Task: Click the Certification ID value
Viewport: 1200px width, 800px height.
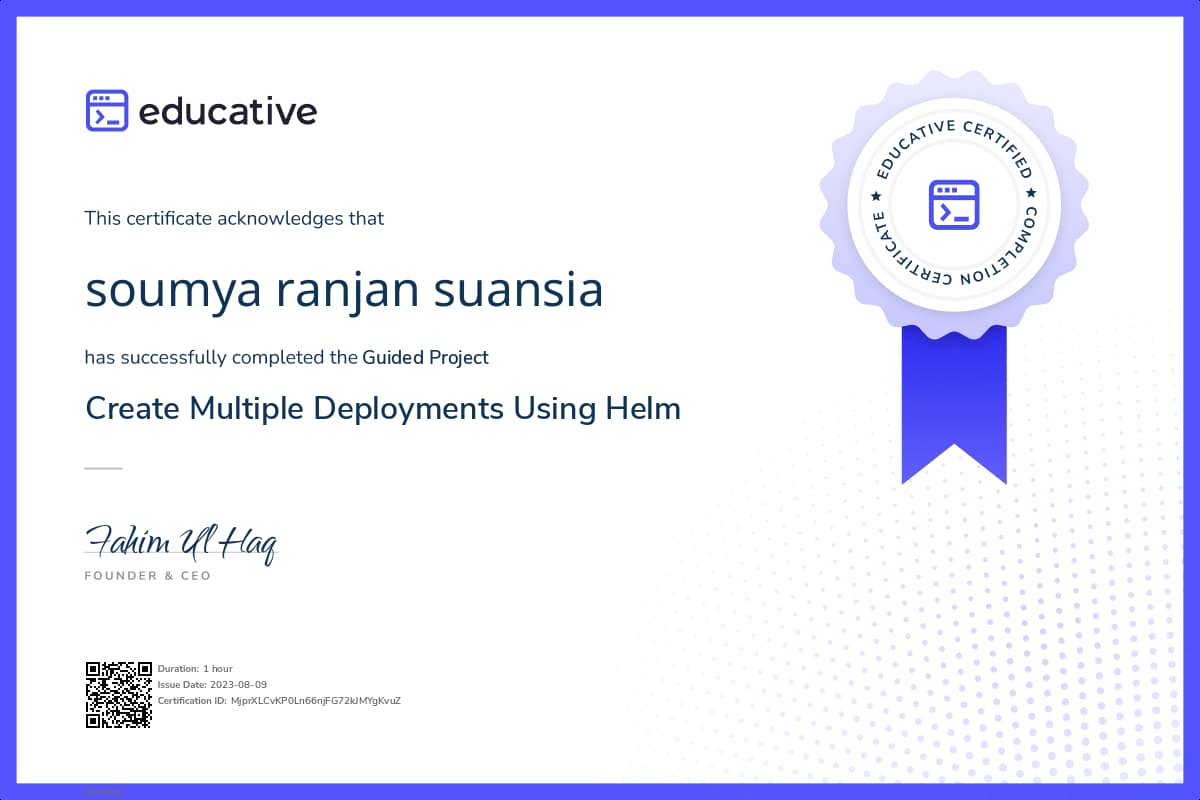Action: (x=316, y=700)
